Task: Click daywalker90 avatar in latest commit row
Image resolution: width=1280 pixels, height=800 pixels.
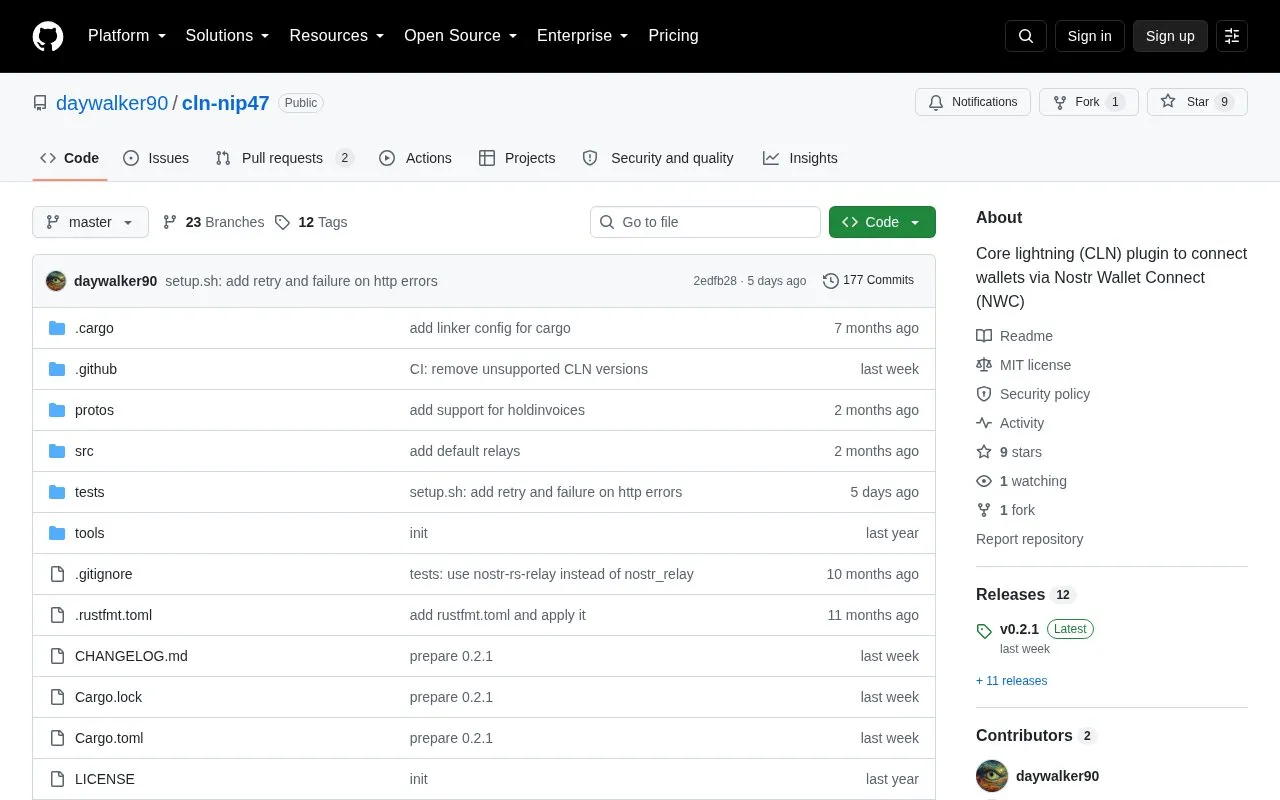Action: 56,281
